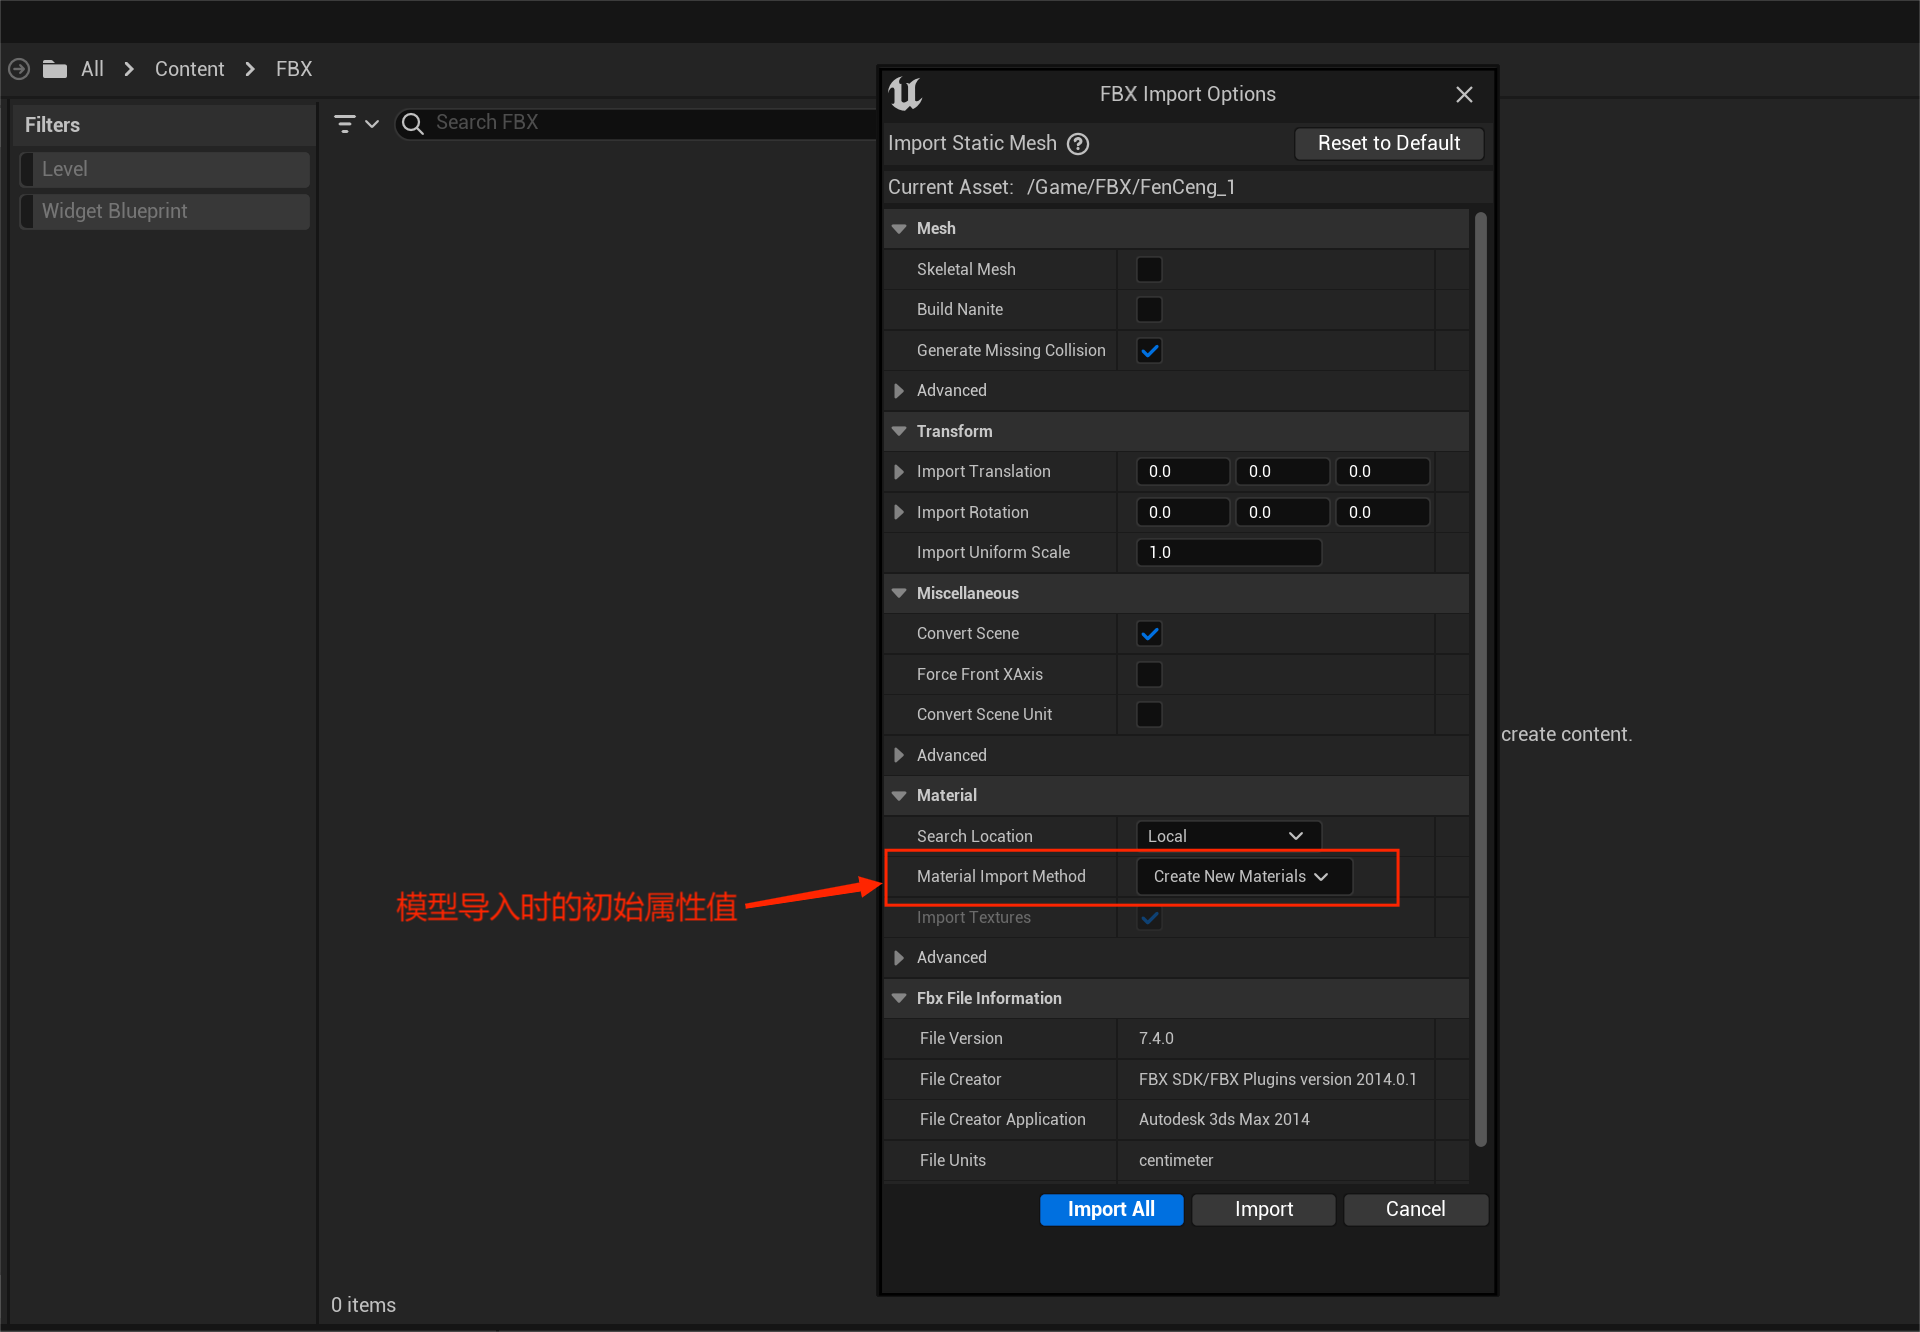The width and height of the screenshot is (1920, 1332).
Task: Click Reset to Default button
Action: click(x=1389, y=144)
